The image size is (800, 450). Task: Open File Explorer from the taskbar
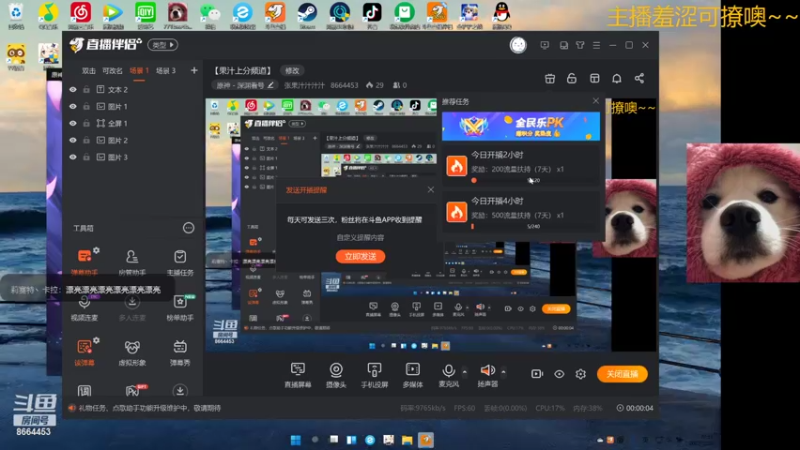(x=407, y=440)
